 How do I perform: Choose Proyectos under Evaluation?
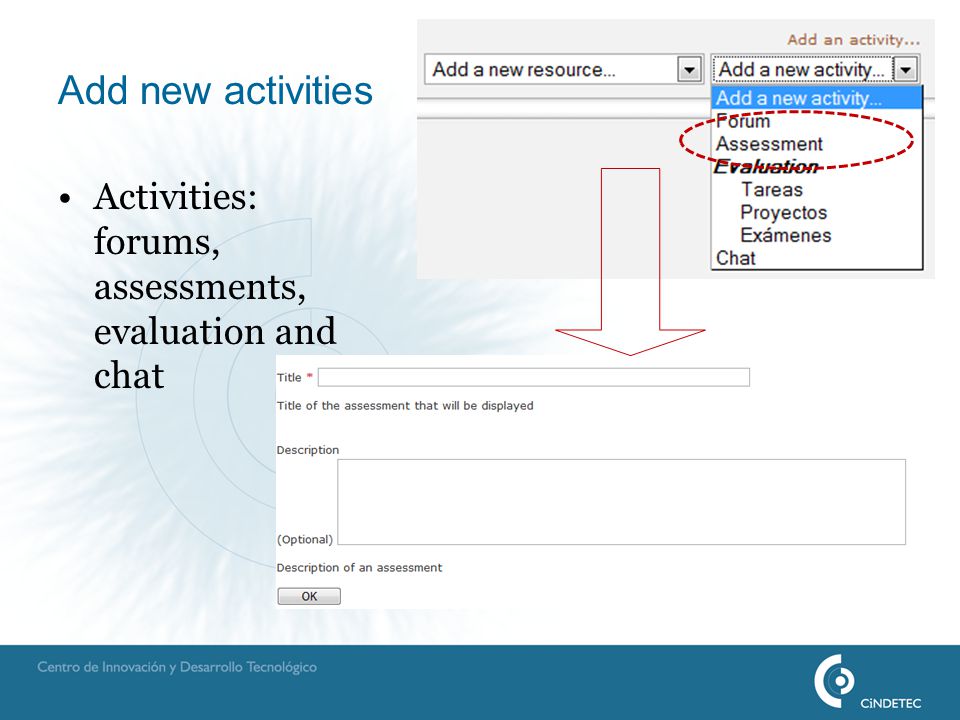784,212
